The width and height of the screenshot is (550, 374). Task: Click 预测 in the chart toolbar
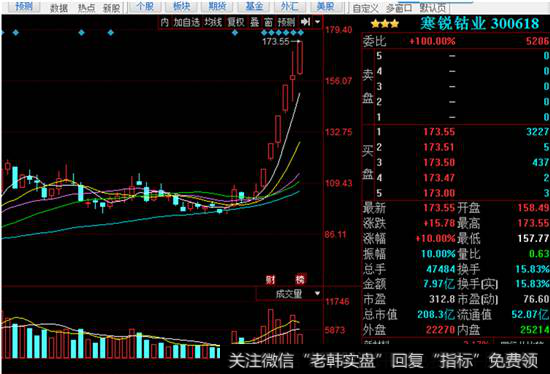click(286, 22)
